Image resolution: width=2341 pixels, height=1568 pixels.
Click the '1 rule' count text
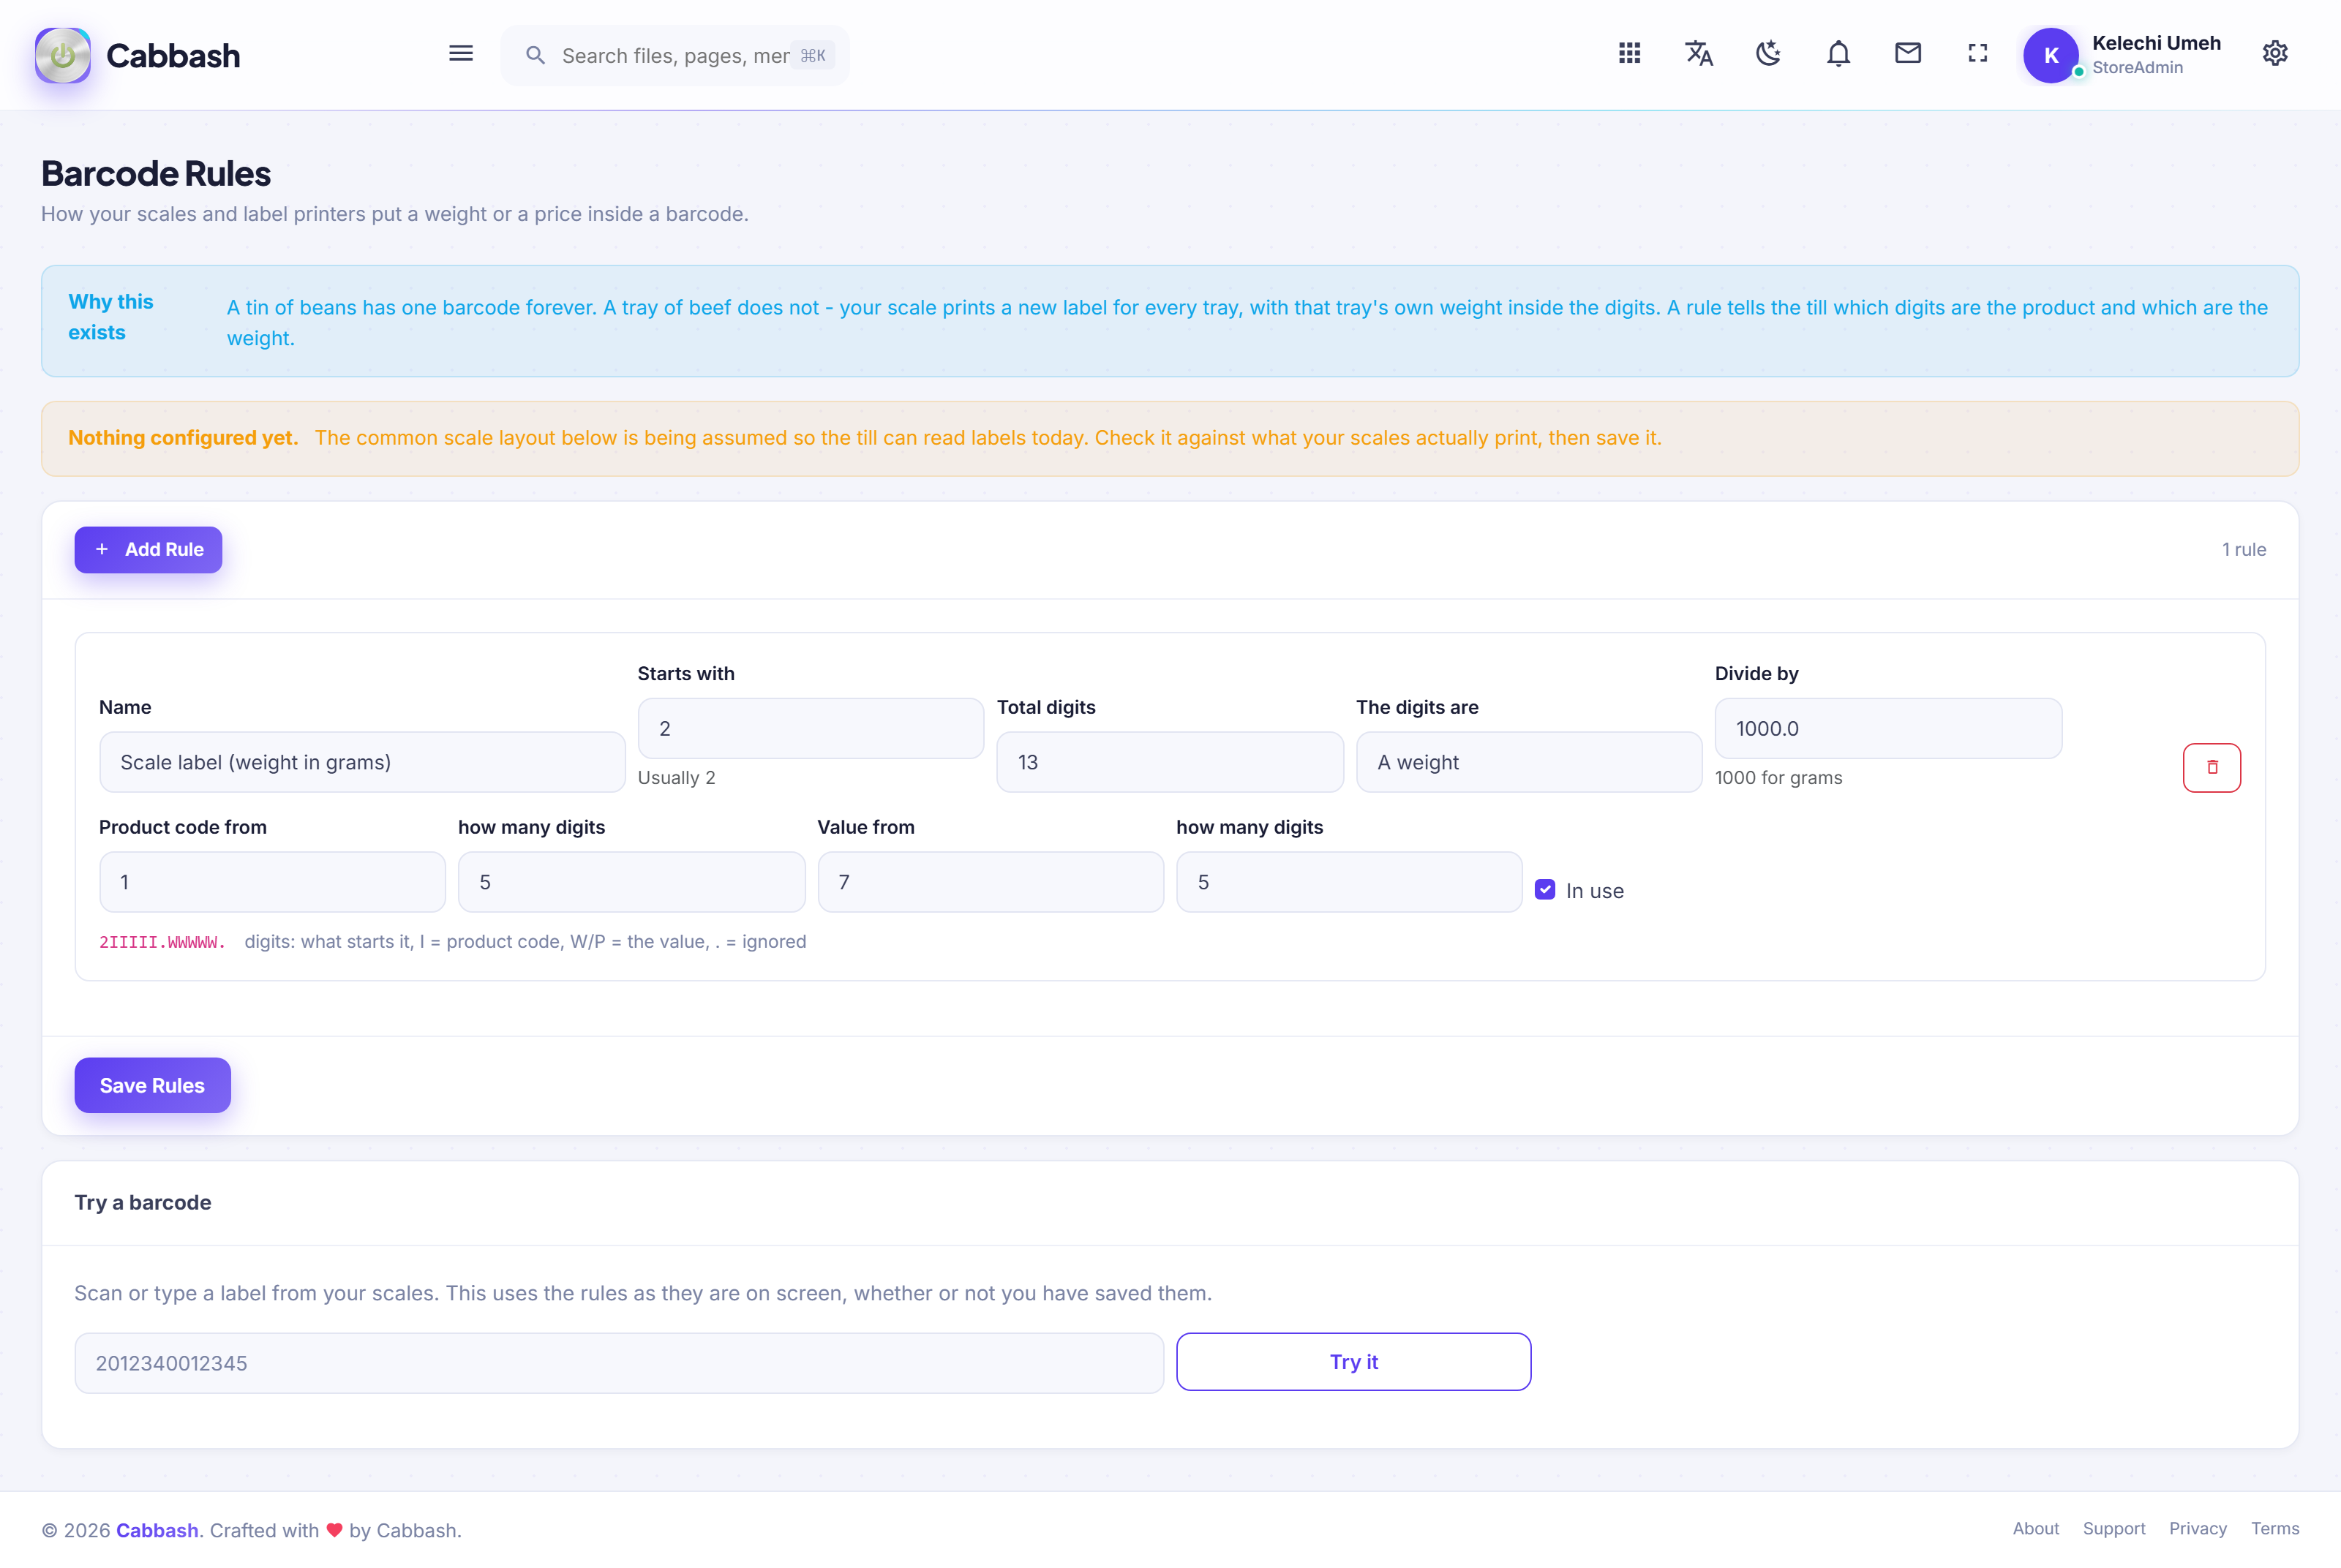coord(2243,549)
